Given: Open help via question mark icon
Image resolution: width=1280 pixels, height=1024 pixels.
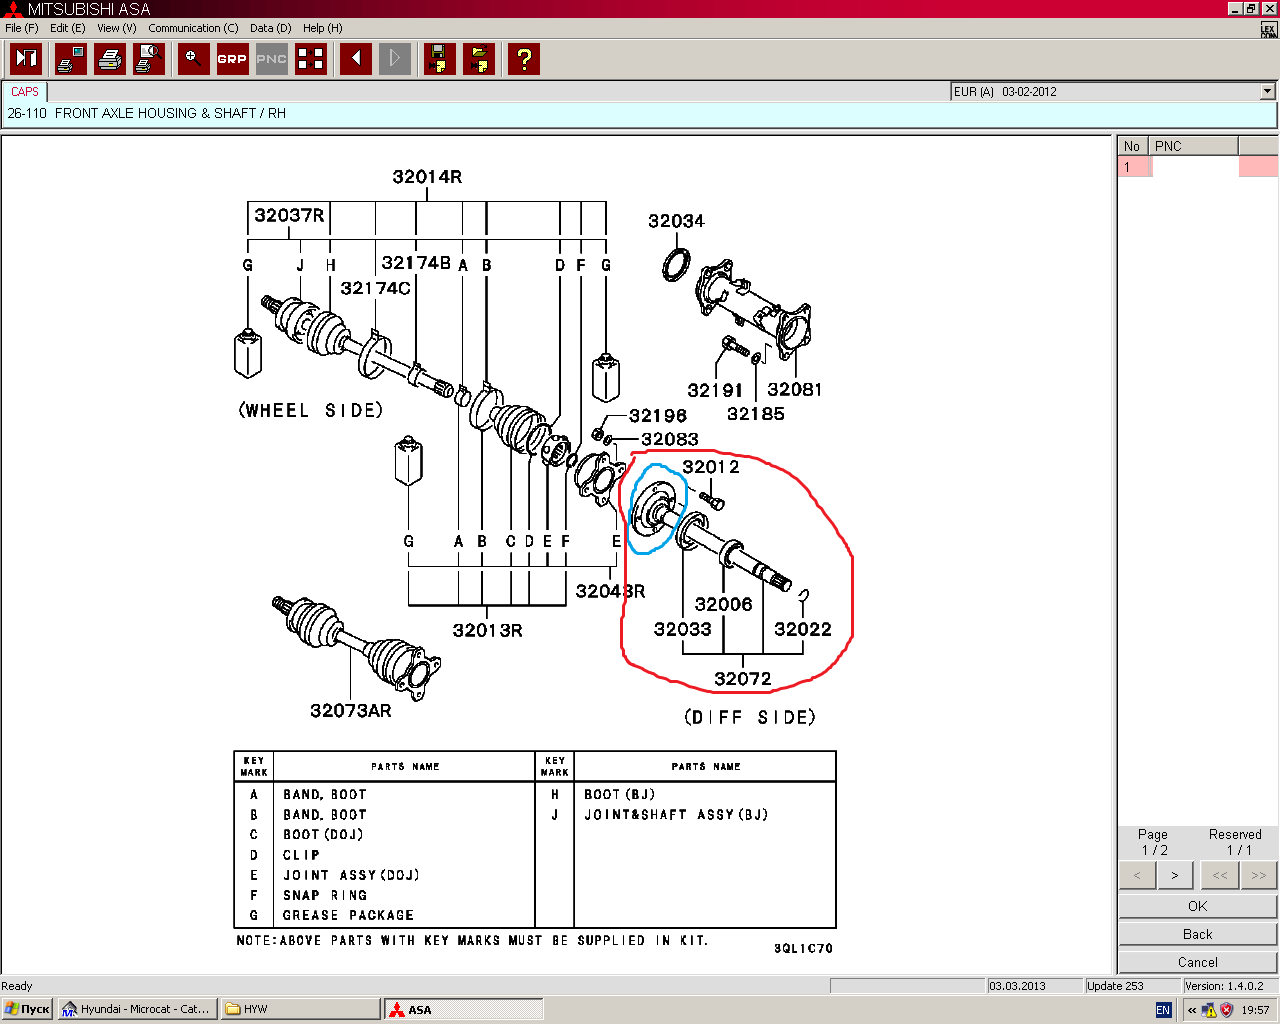Looking at the screenshot, I should (x=523, y=59).
